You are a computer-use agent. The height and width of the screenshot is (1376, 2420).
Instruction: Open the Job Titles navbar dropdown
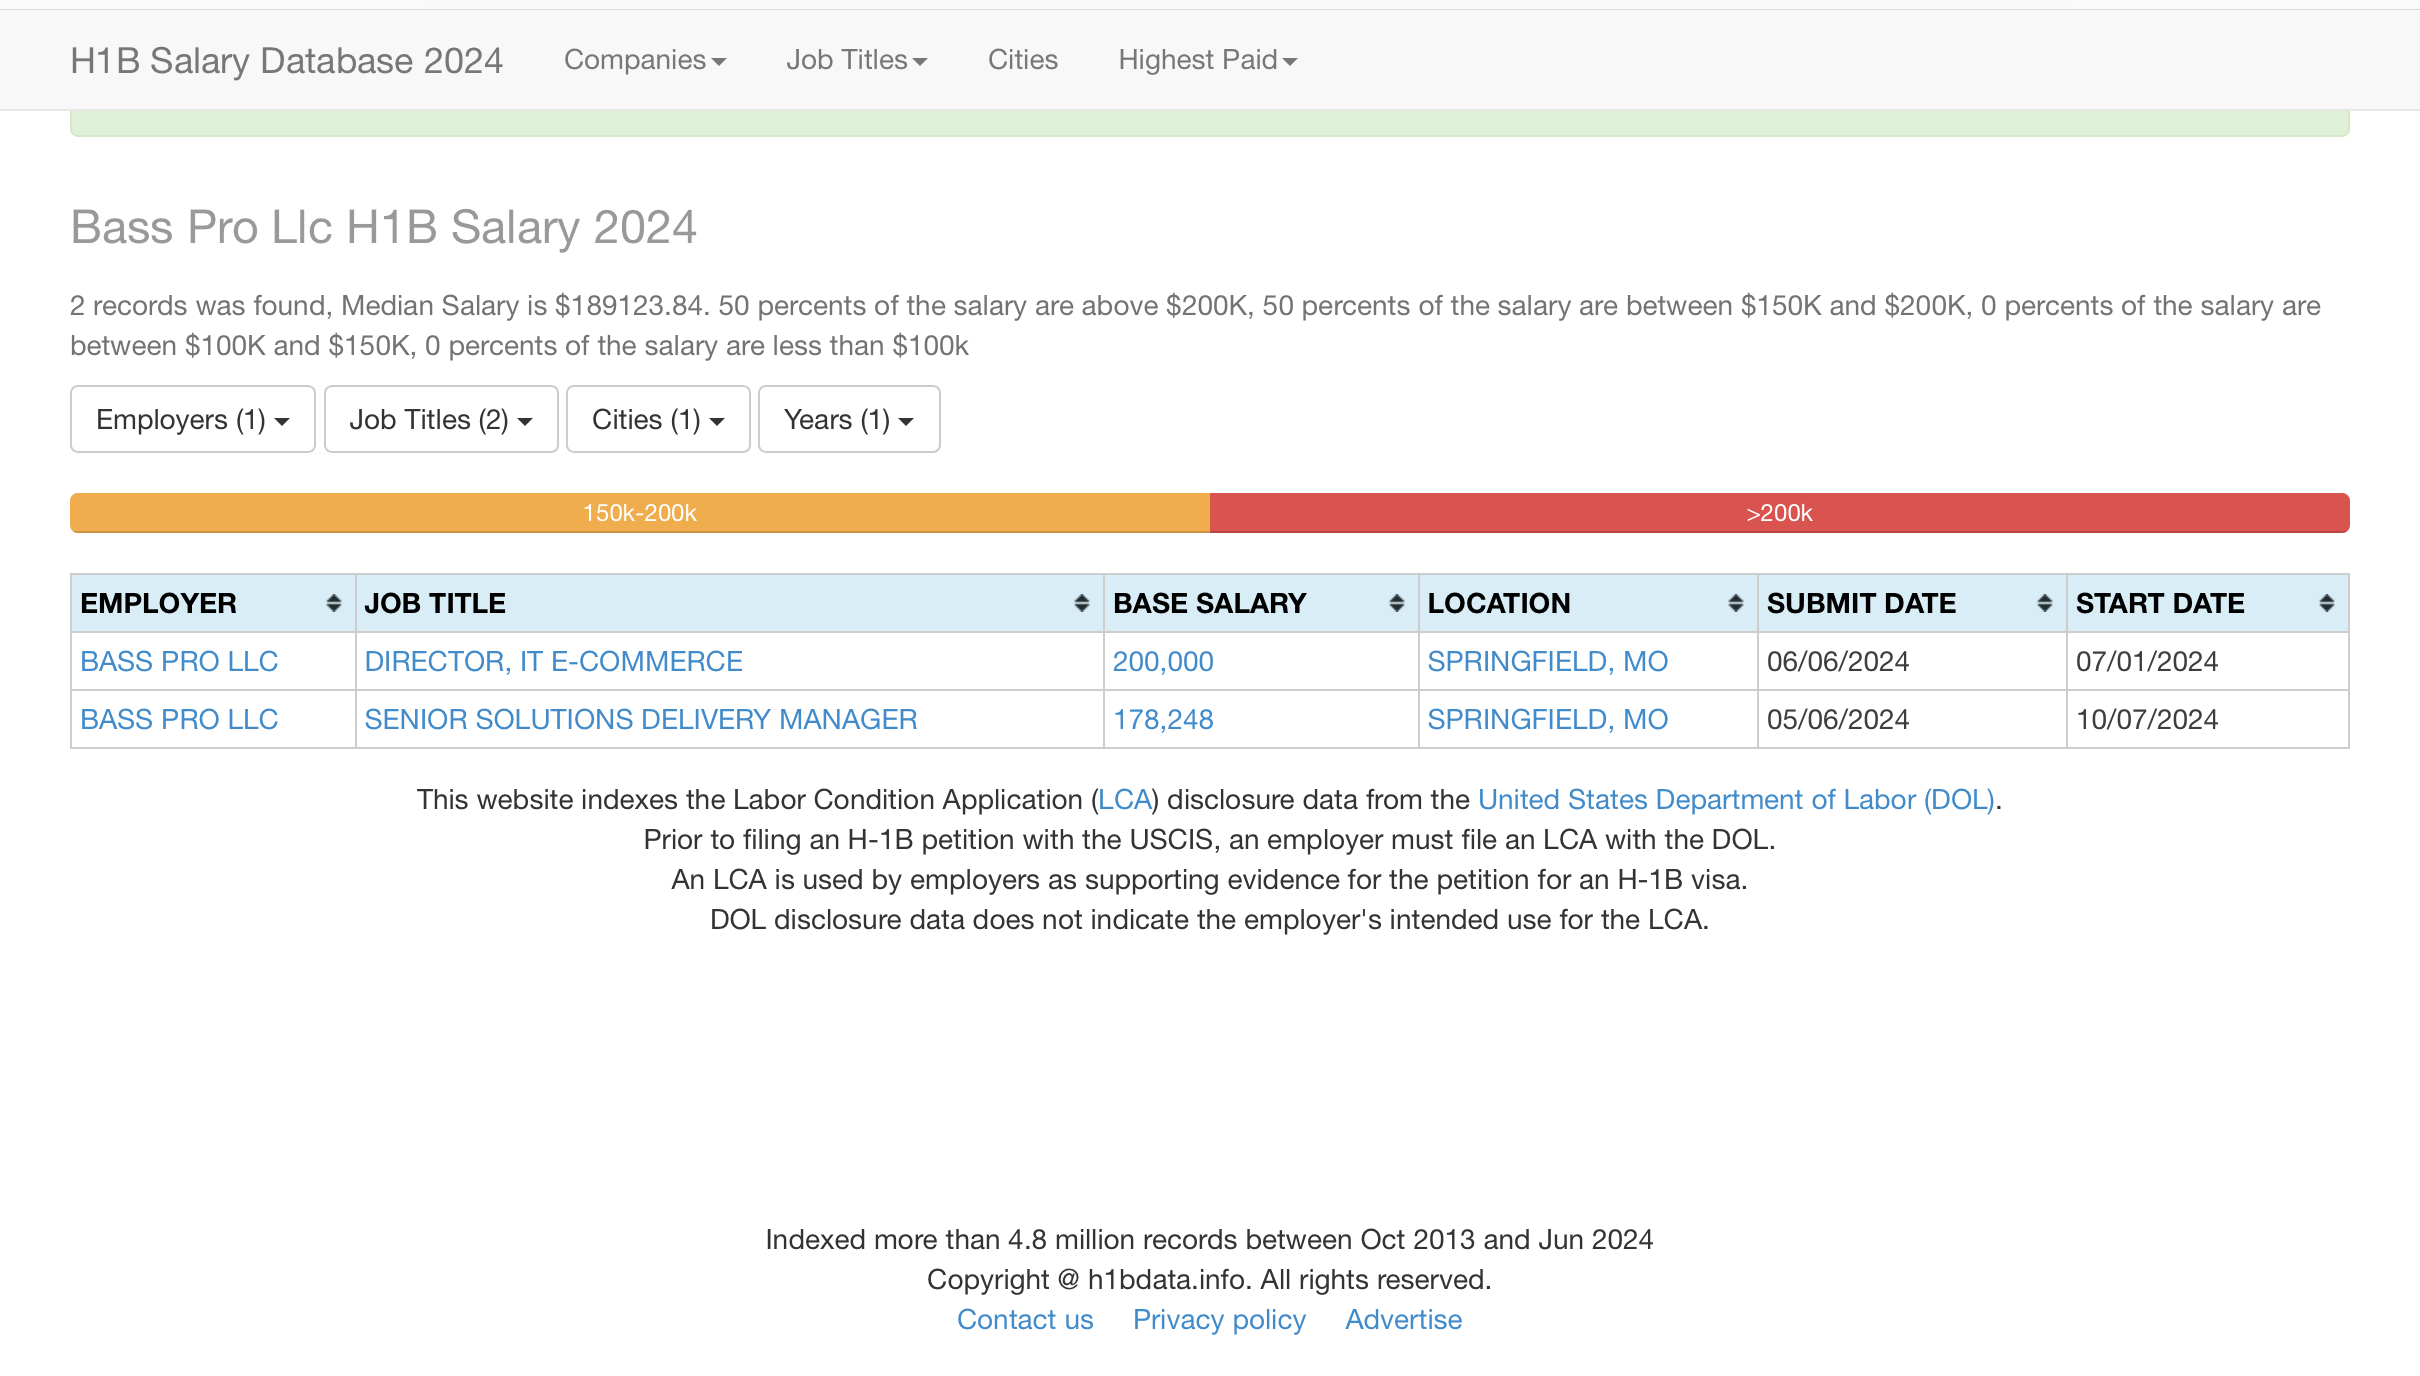857,60
